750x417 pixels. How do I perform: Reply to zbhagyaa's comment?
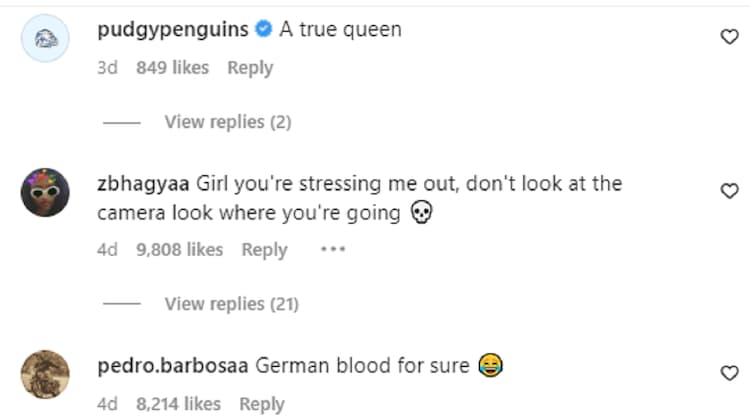tap(264, 250)
